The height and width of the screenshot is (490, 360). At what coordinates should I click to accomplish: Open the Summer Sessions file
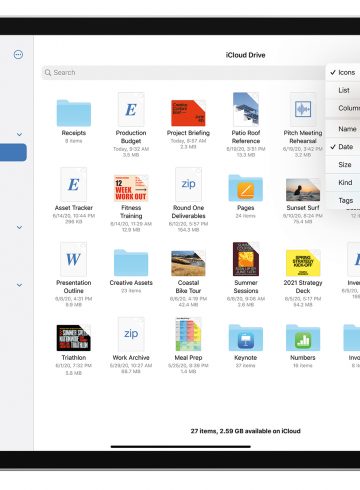tap(246, 259)
